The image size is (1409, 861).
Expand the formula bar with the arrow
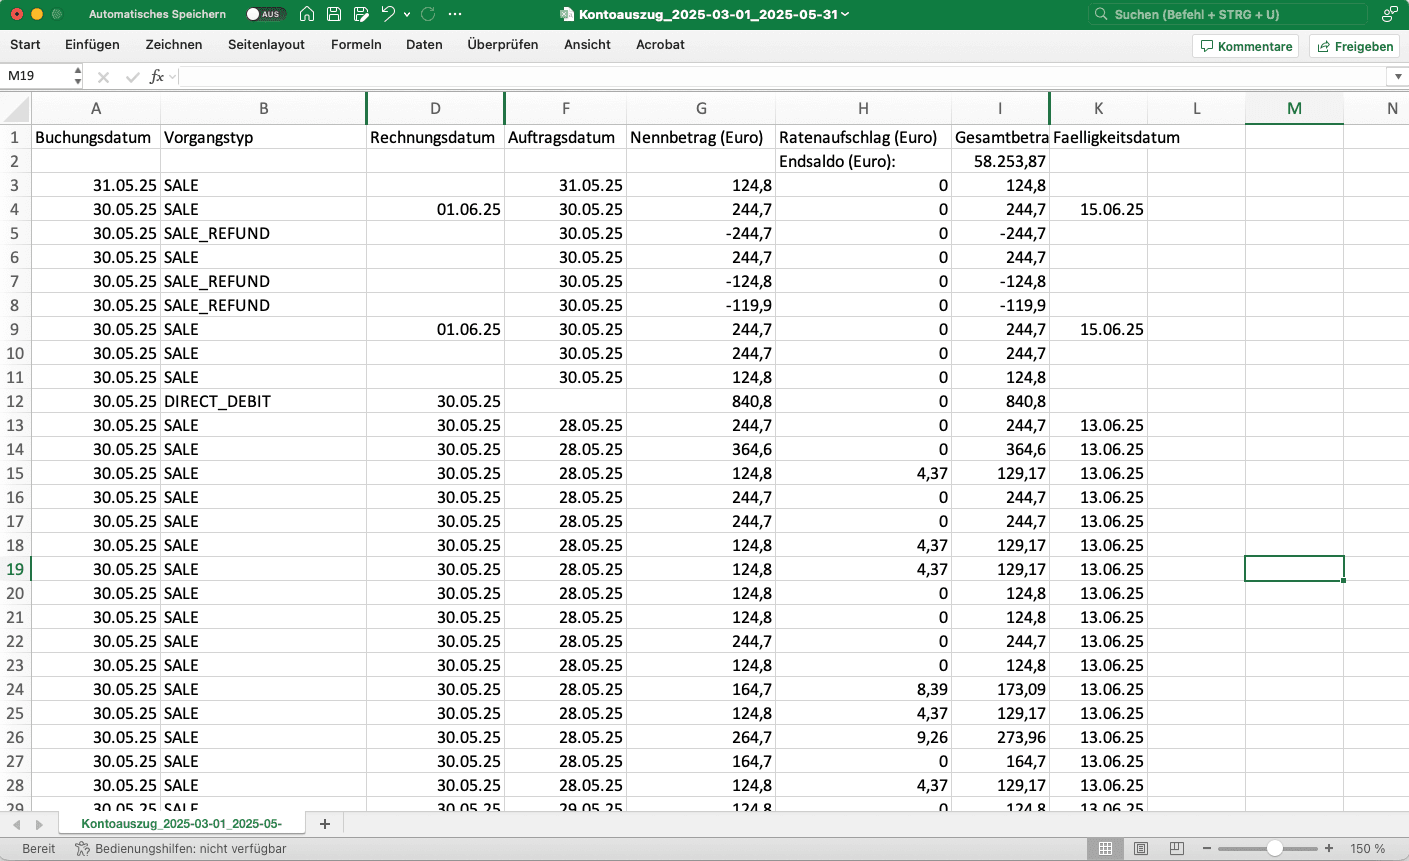1397,77
